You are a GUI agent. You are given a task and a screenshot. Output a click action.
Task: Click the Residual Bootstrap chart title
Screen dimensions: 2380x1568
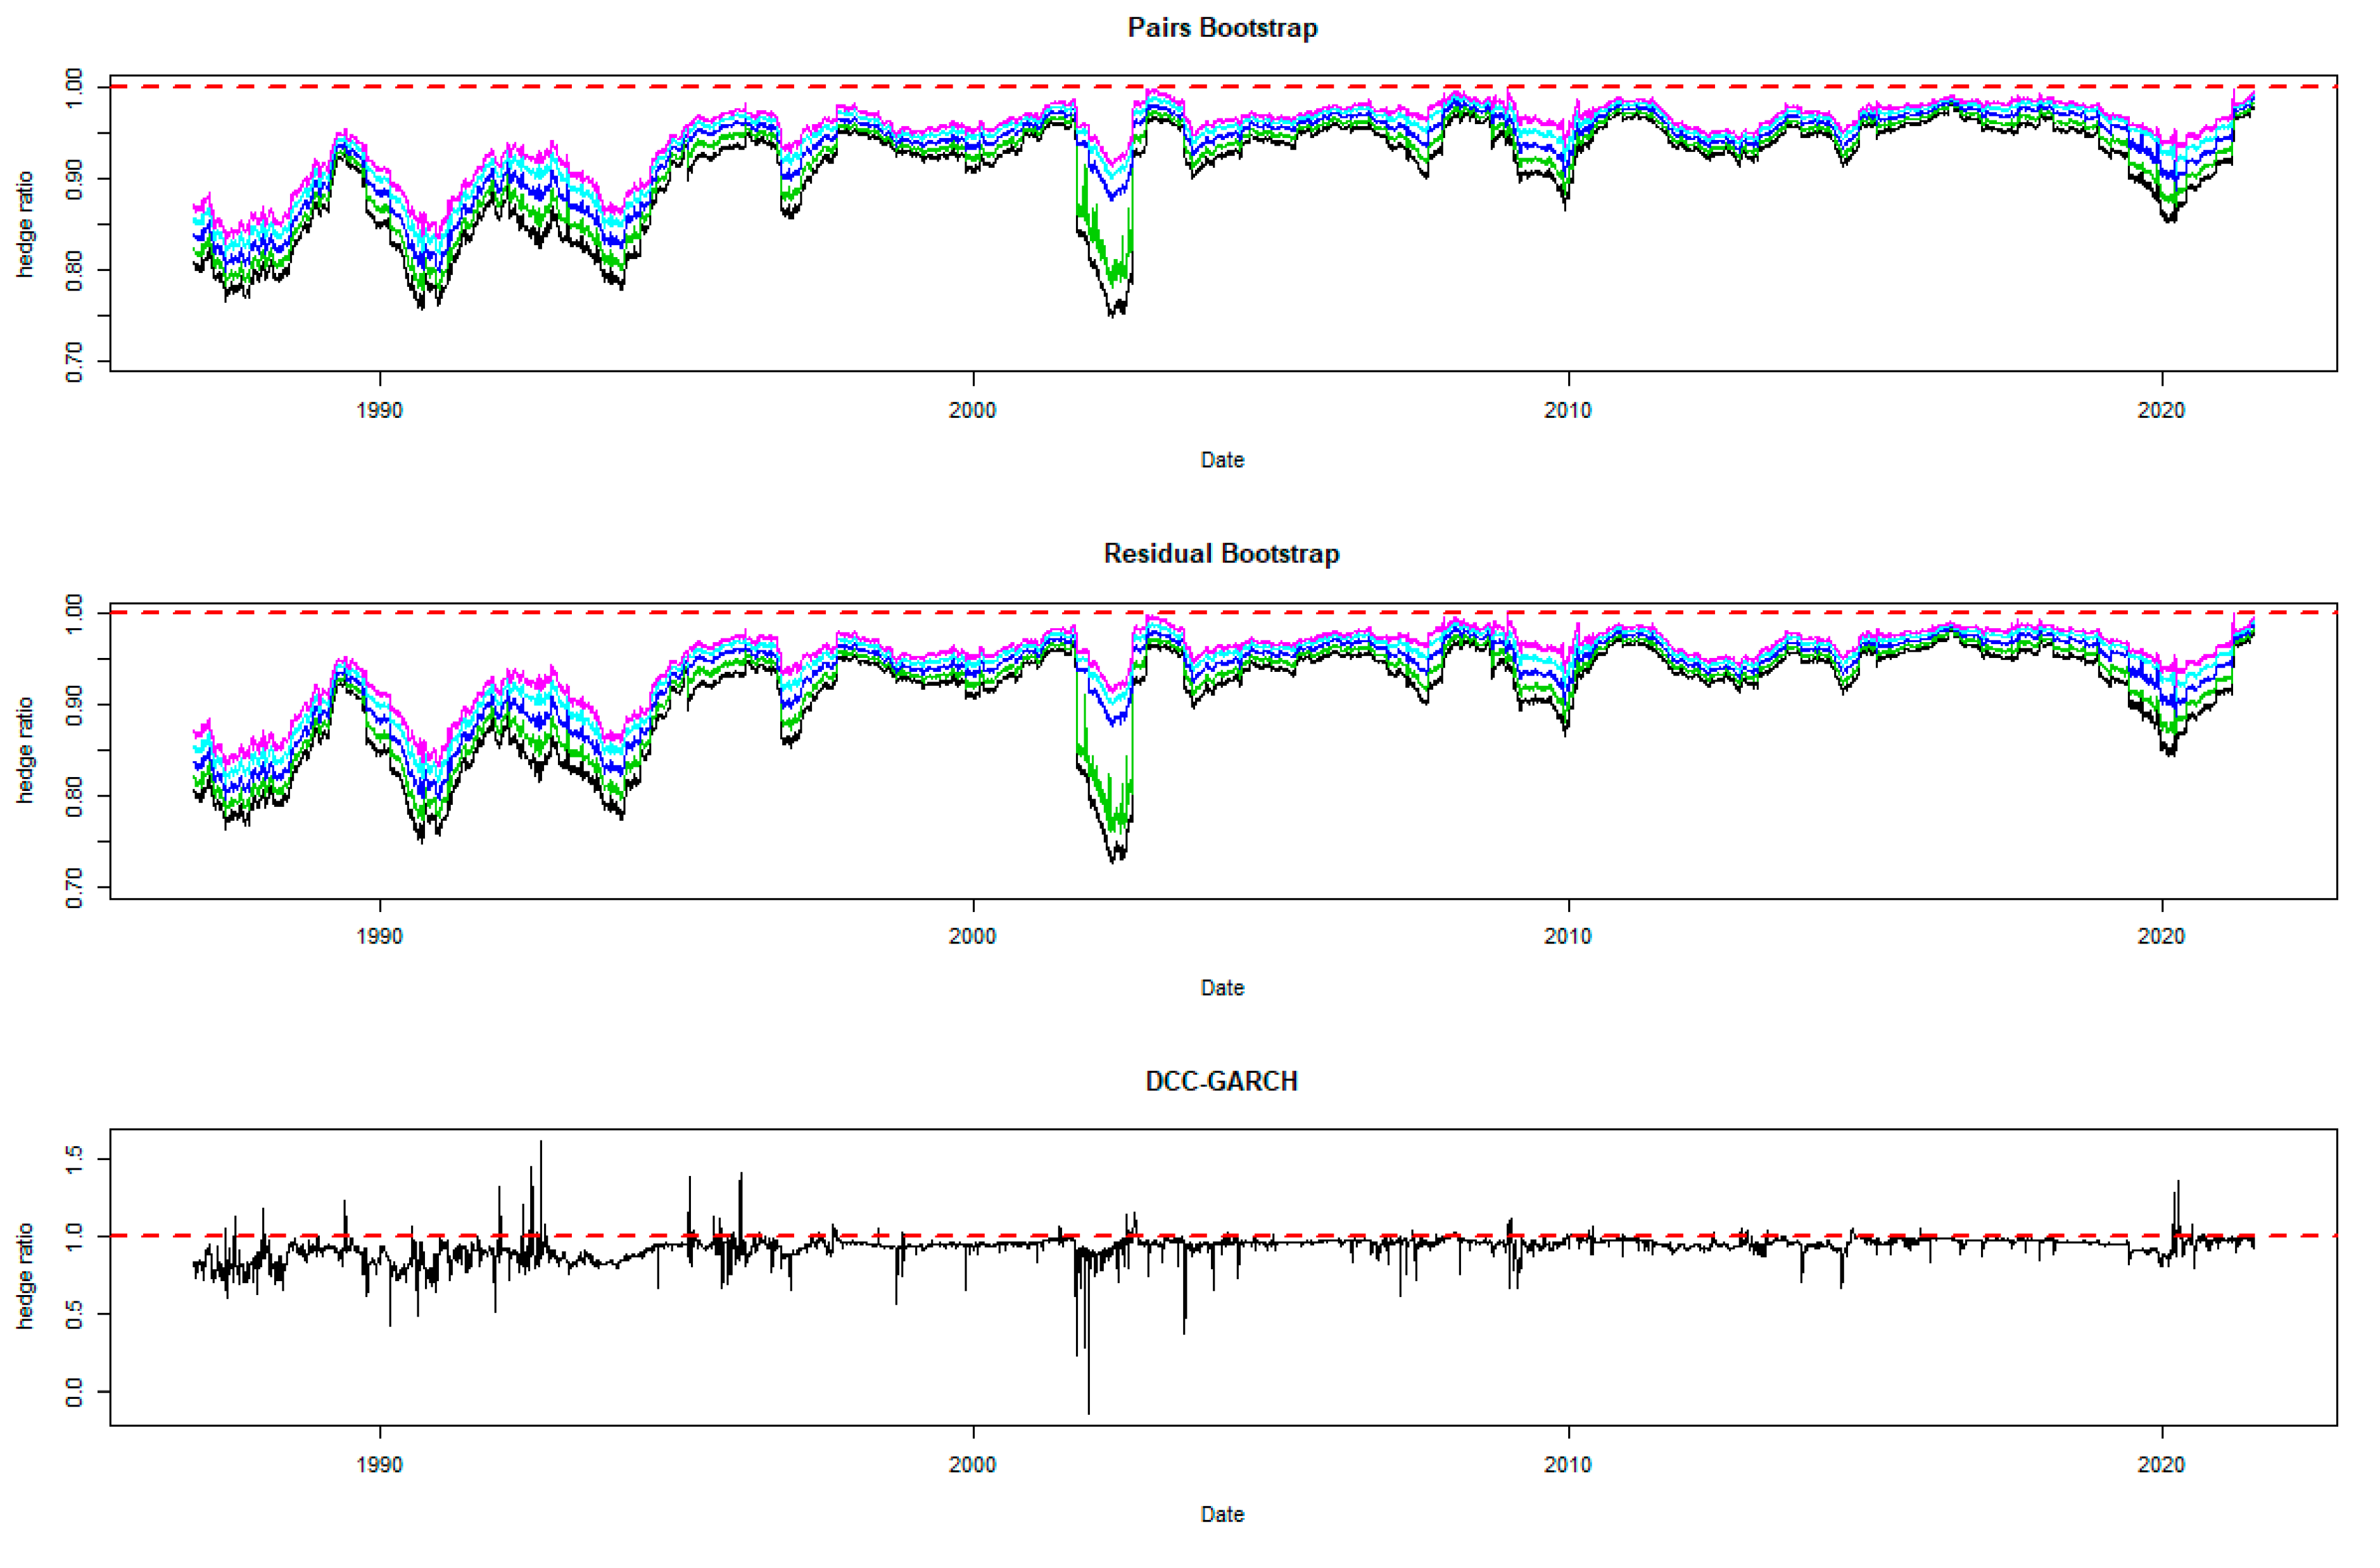coord(1221,554)
